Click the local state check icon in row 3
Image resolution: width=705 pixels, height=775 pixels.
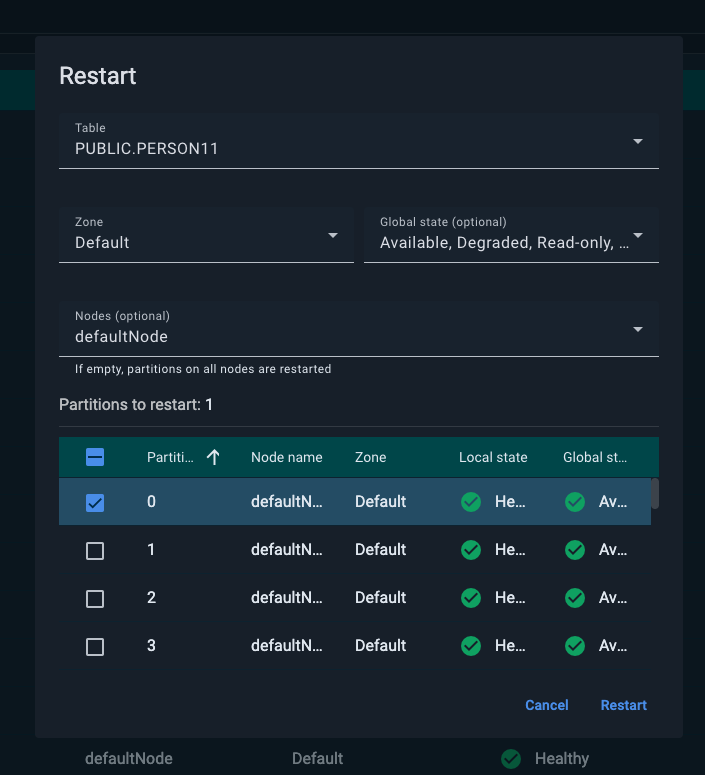pyautogui.click(x=471, y=646)
